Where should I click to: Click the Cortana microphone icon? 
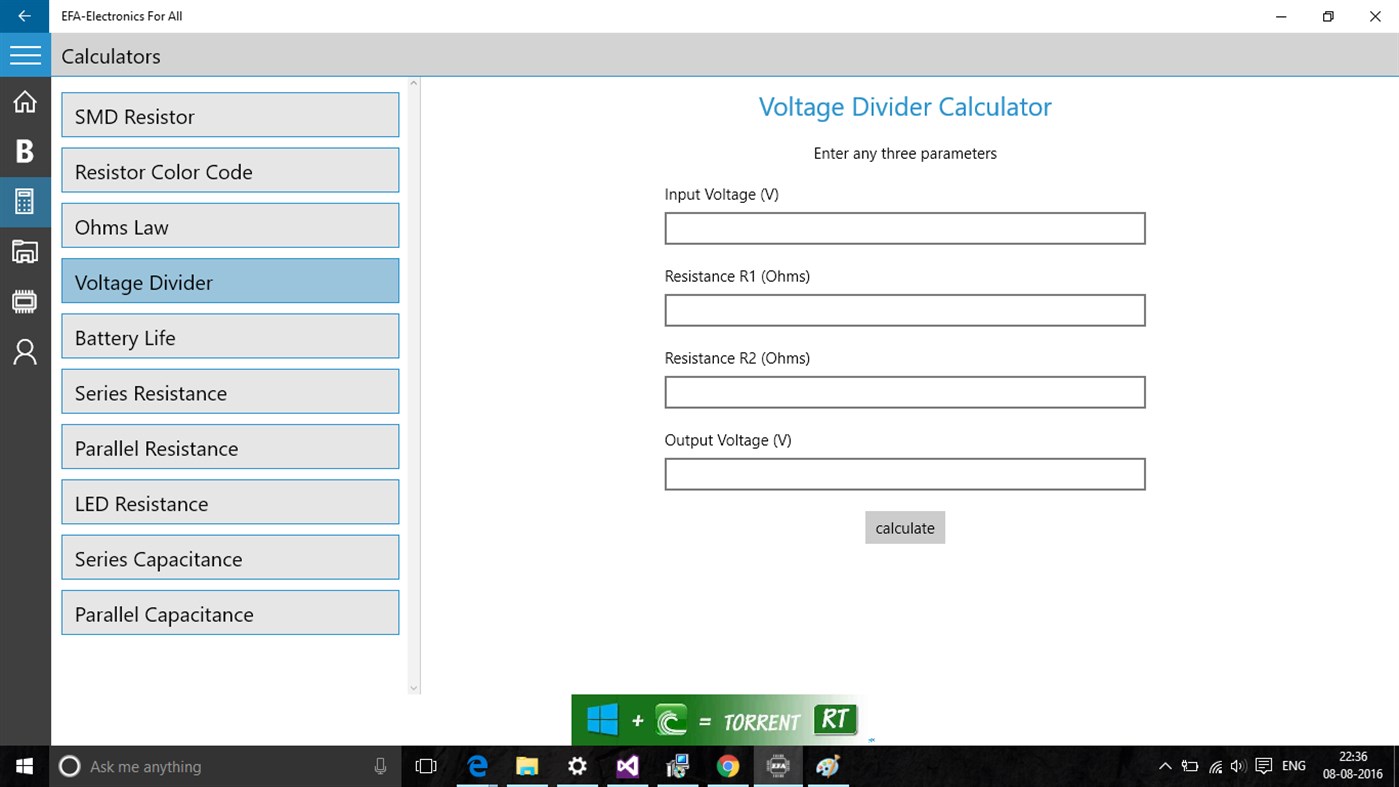[x=380, y=766]
